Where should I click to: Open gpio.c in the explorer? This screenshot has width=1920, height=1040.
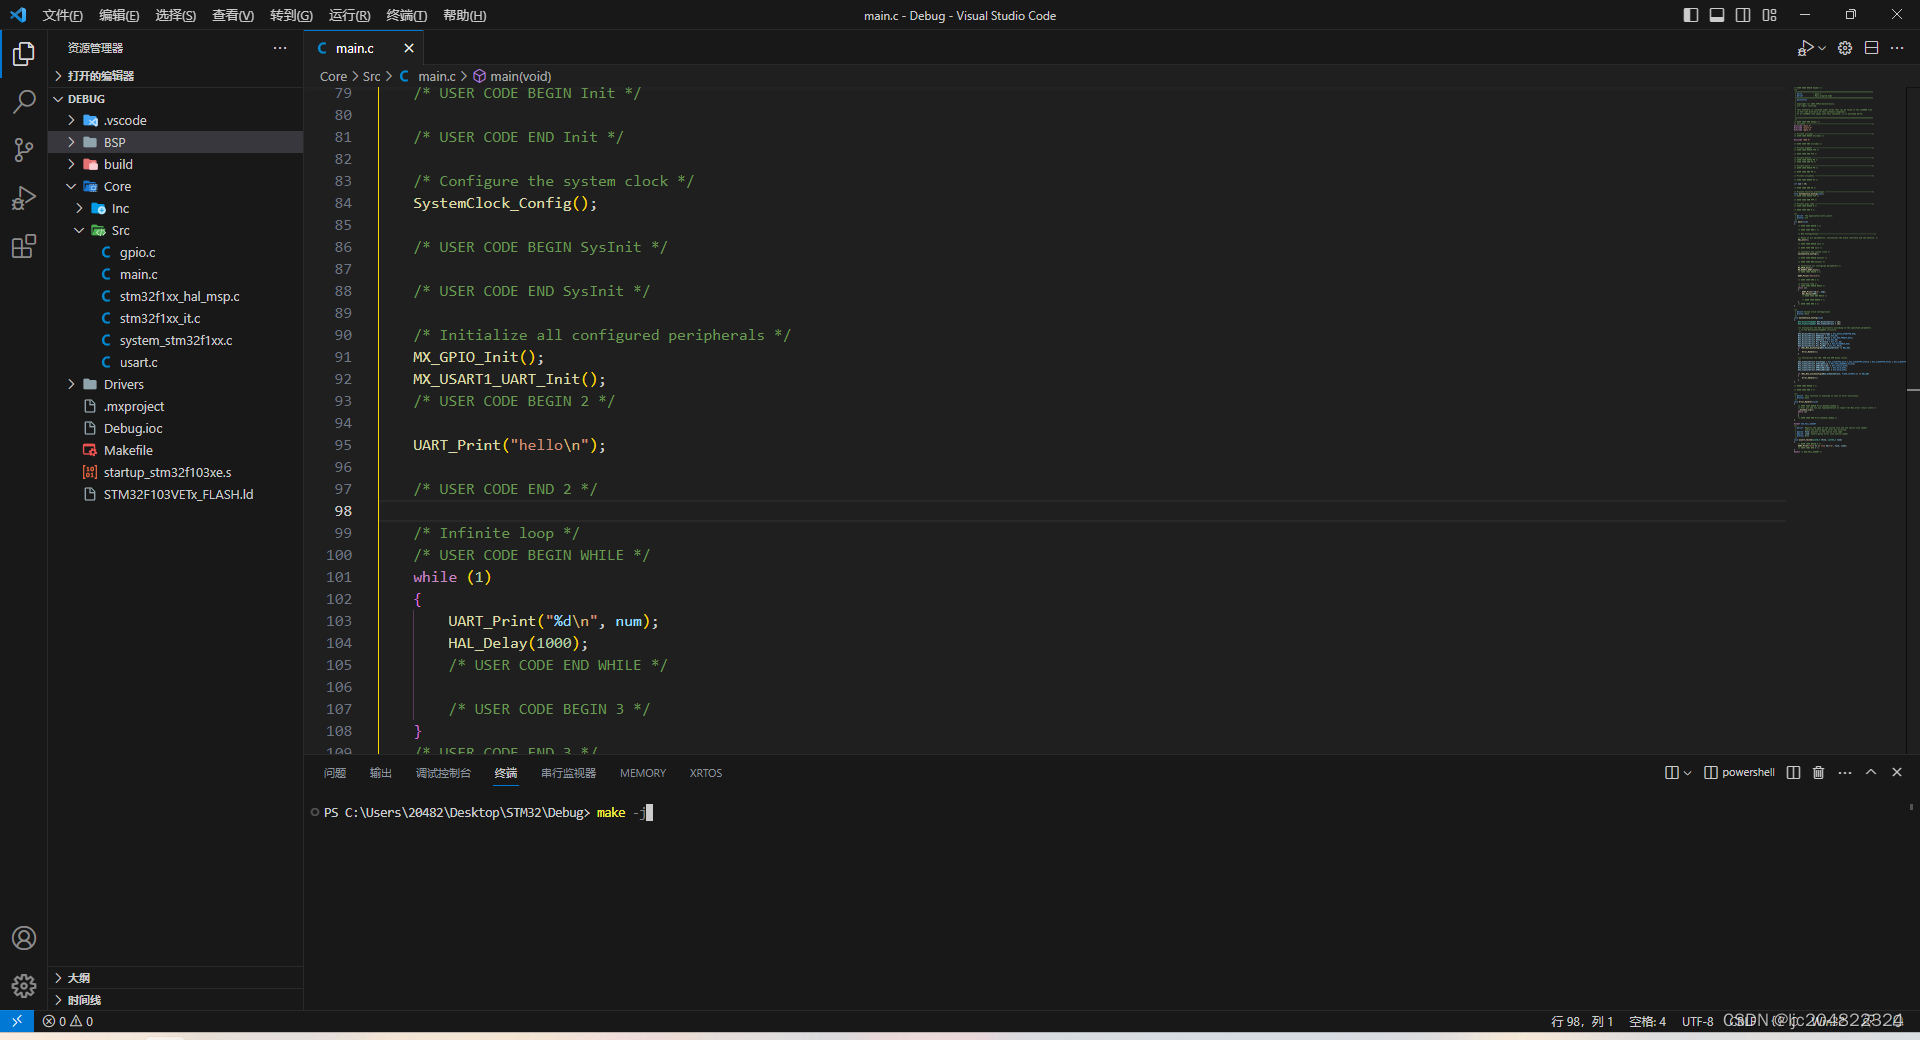pos(176,252)
